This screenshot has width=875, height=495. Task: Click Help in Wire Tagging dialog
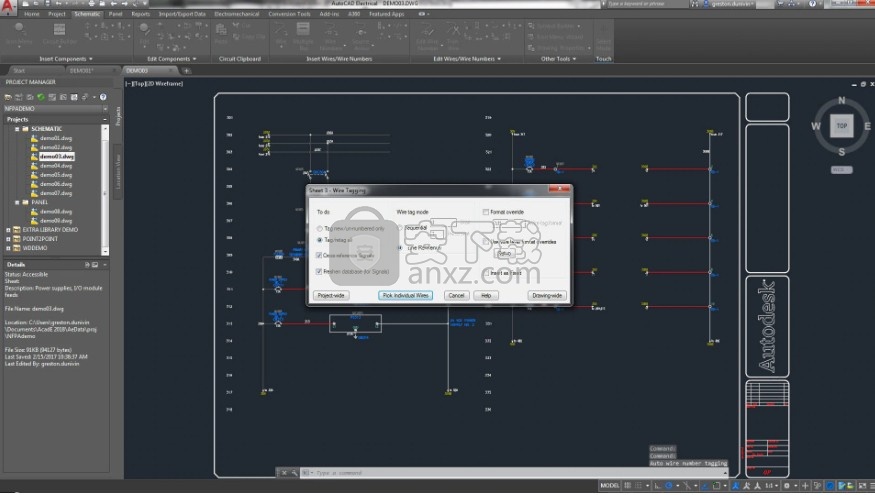(486, 296)
